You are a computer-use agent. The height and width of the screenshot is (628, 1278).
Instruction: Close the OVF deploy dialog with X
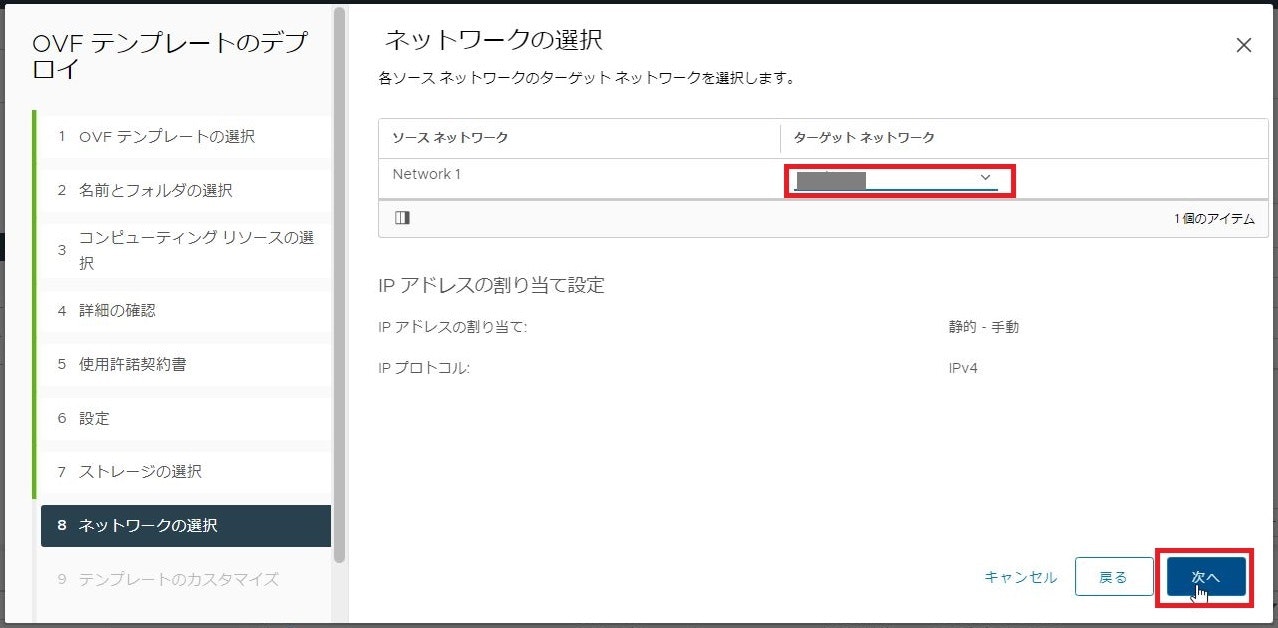(1243, 45)
